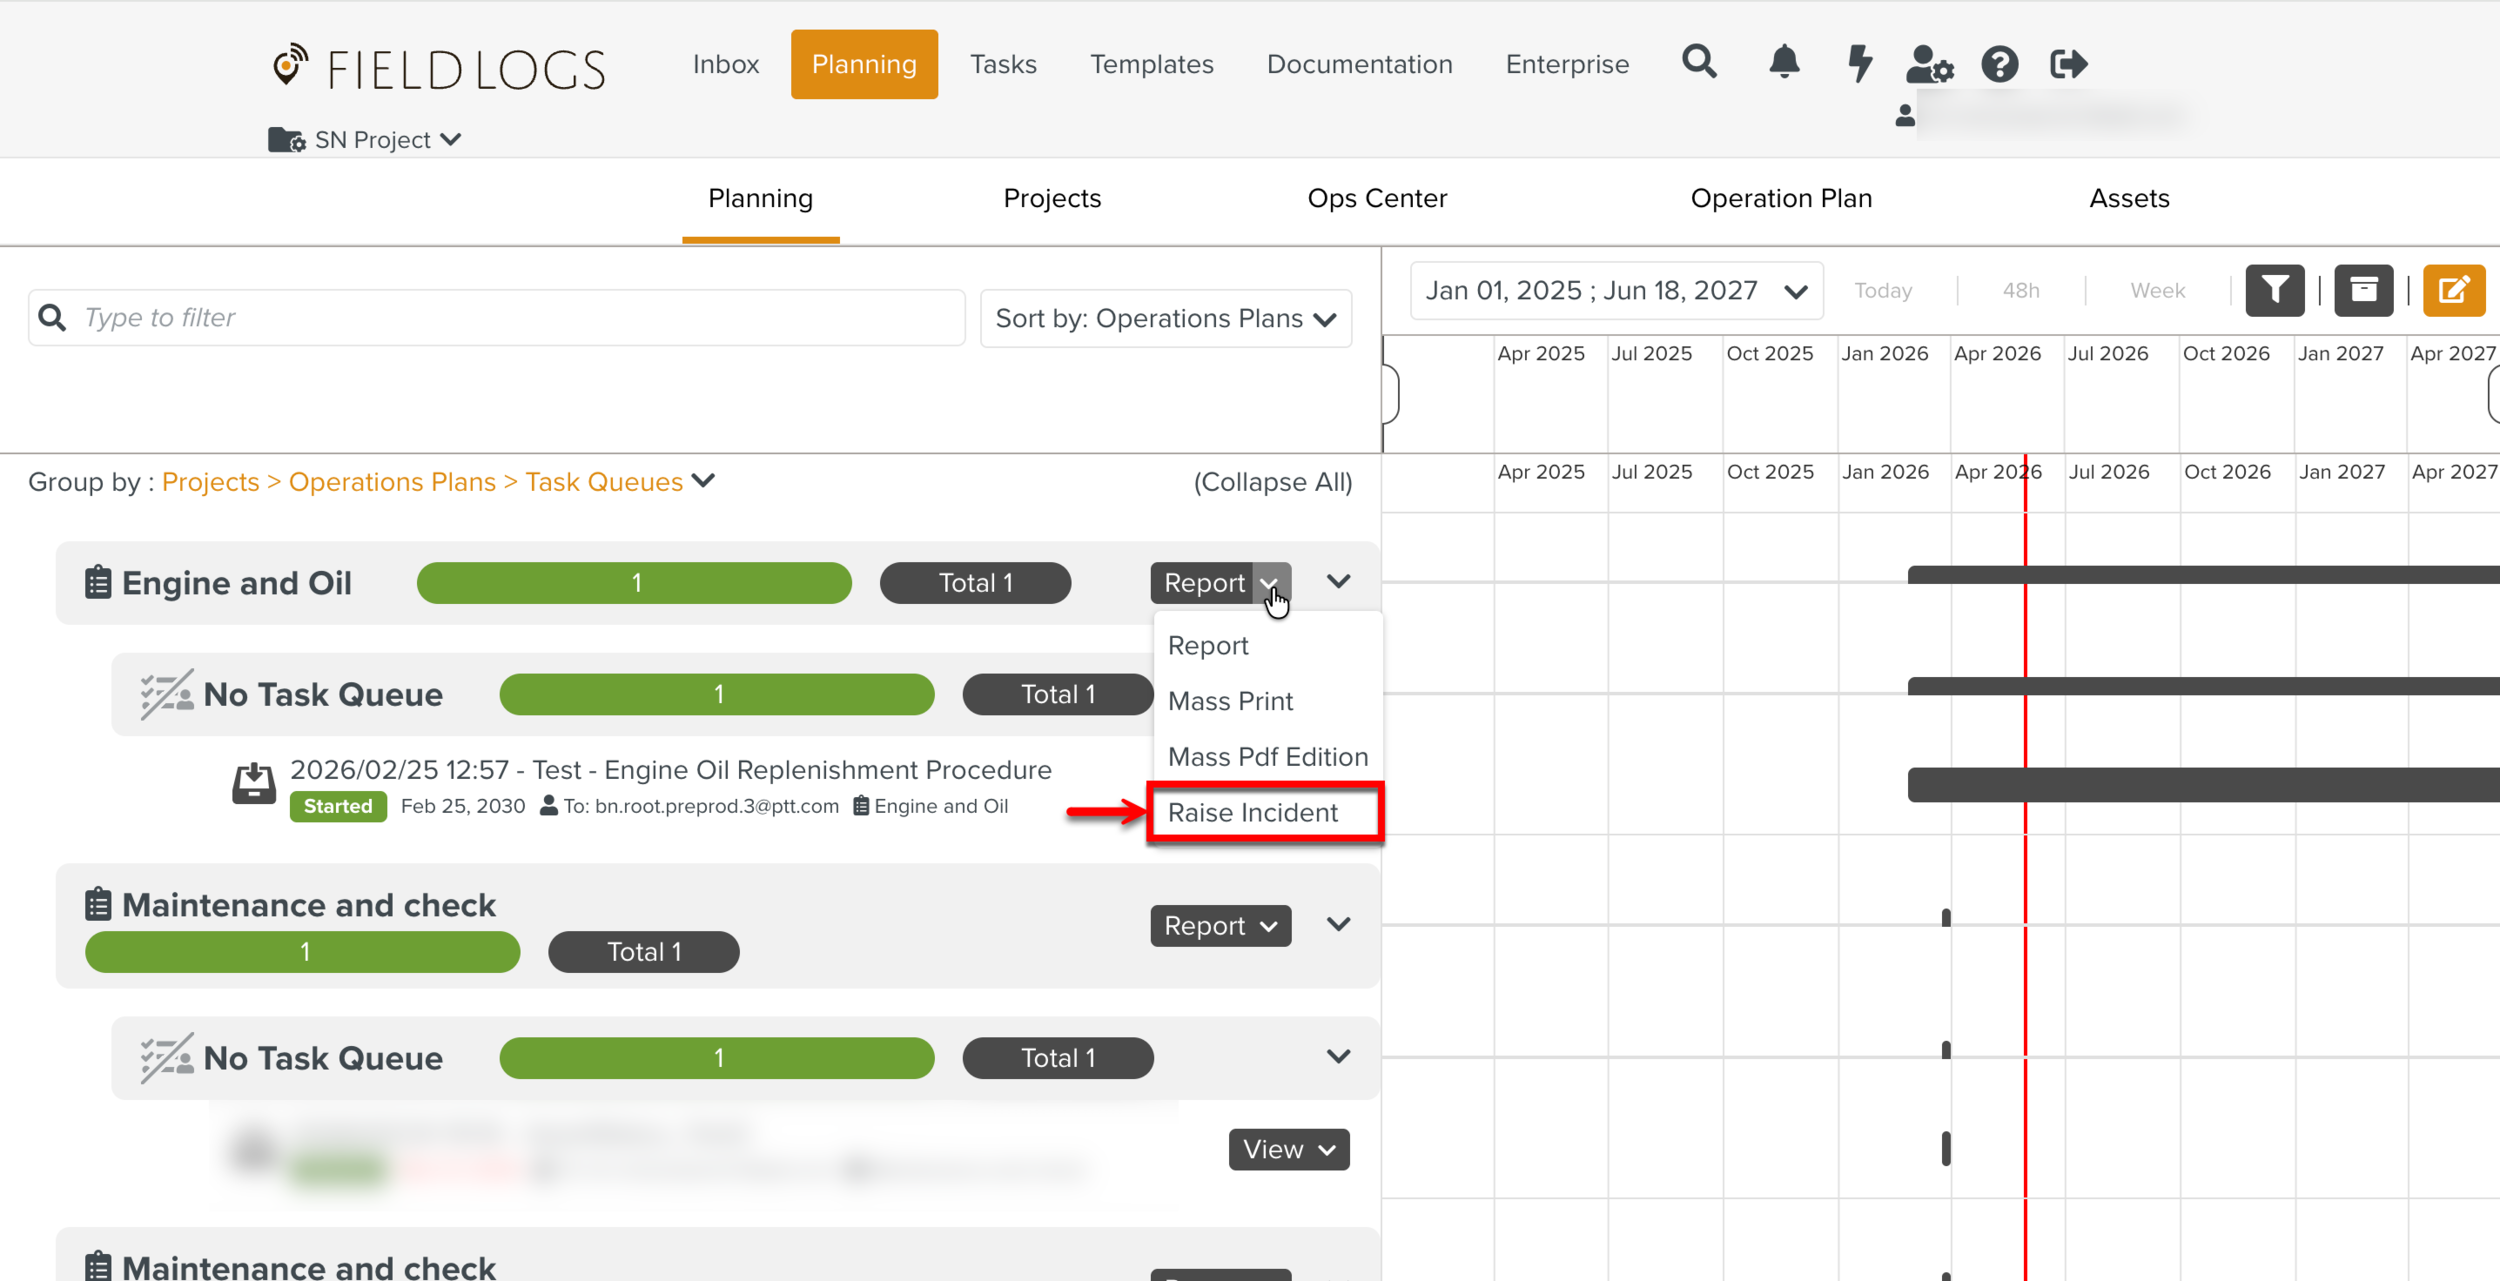The height and width of the screenshot is (1281, 2500).
Task: Click the SN Project folder icon
Action: pyautogui.click(x=286, y=140)
